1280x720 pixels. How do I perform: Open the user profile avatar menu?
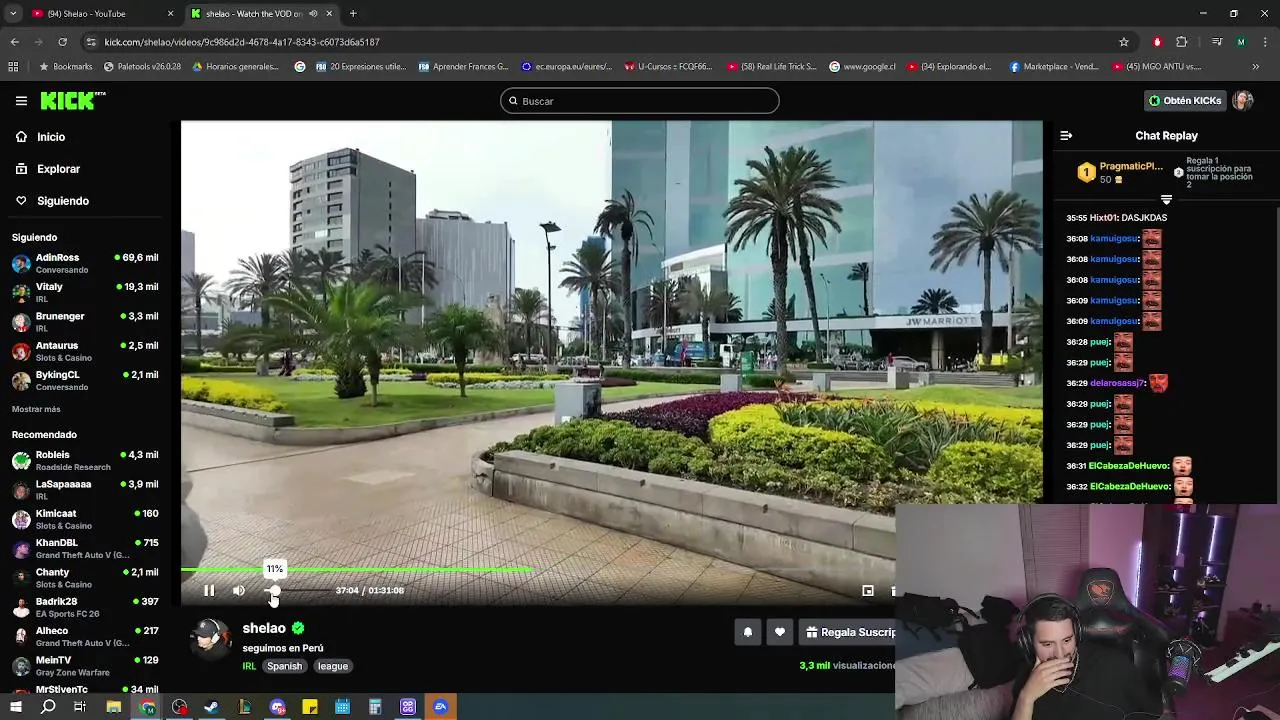(x=1243, y=101)
